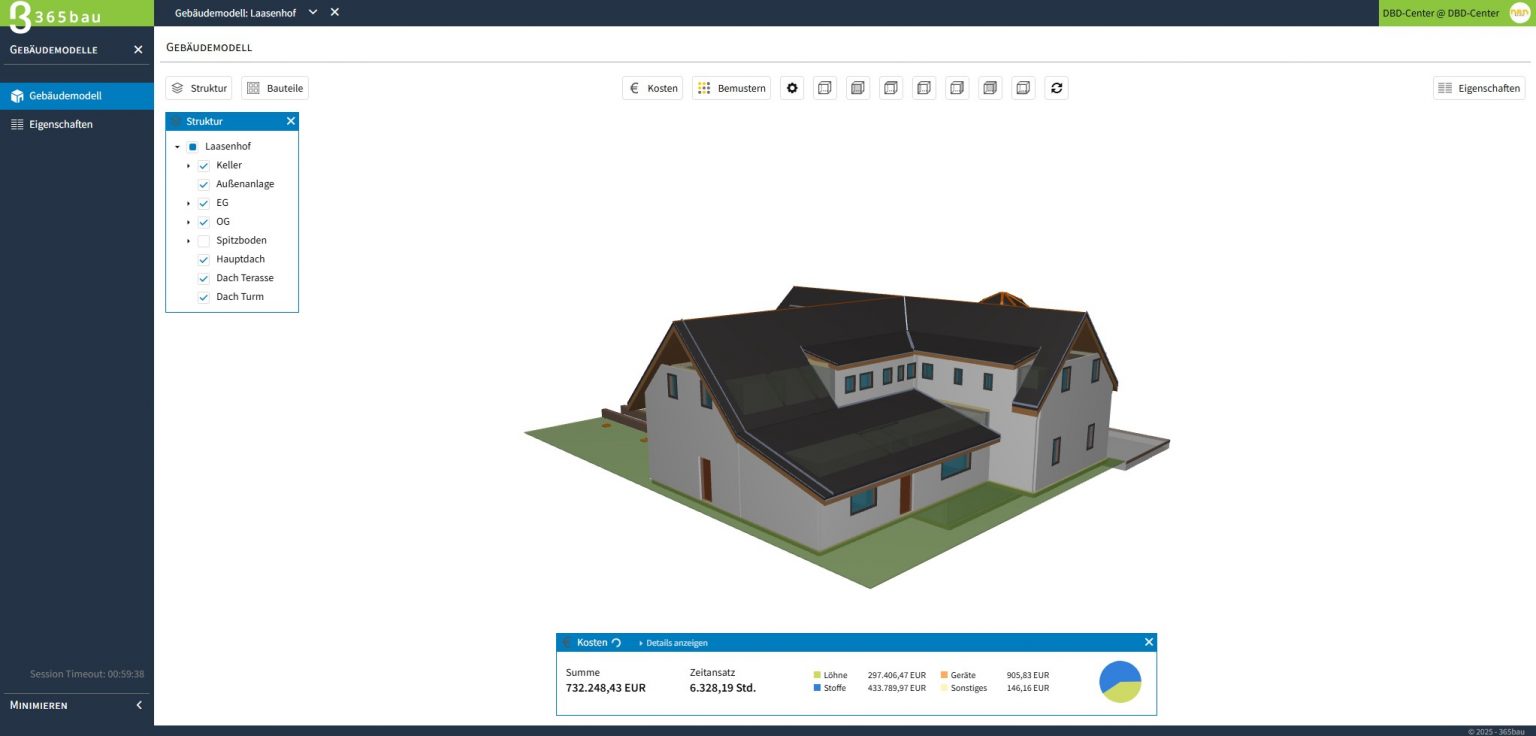Toggle the Außenanlage checkbox off
Image resolution: width=1536 pixels, height=736 pixels.
204,185
